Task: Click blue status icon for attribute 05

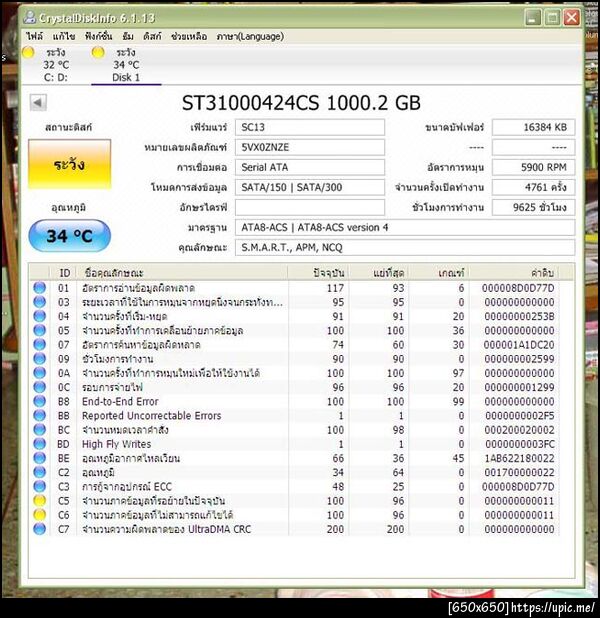Action: pyautogui.click(x=39, y=330)
